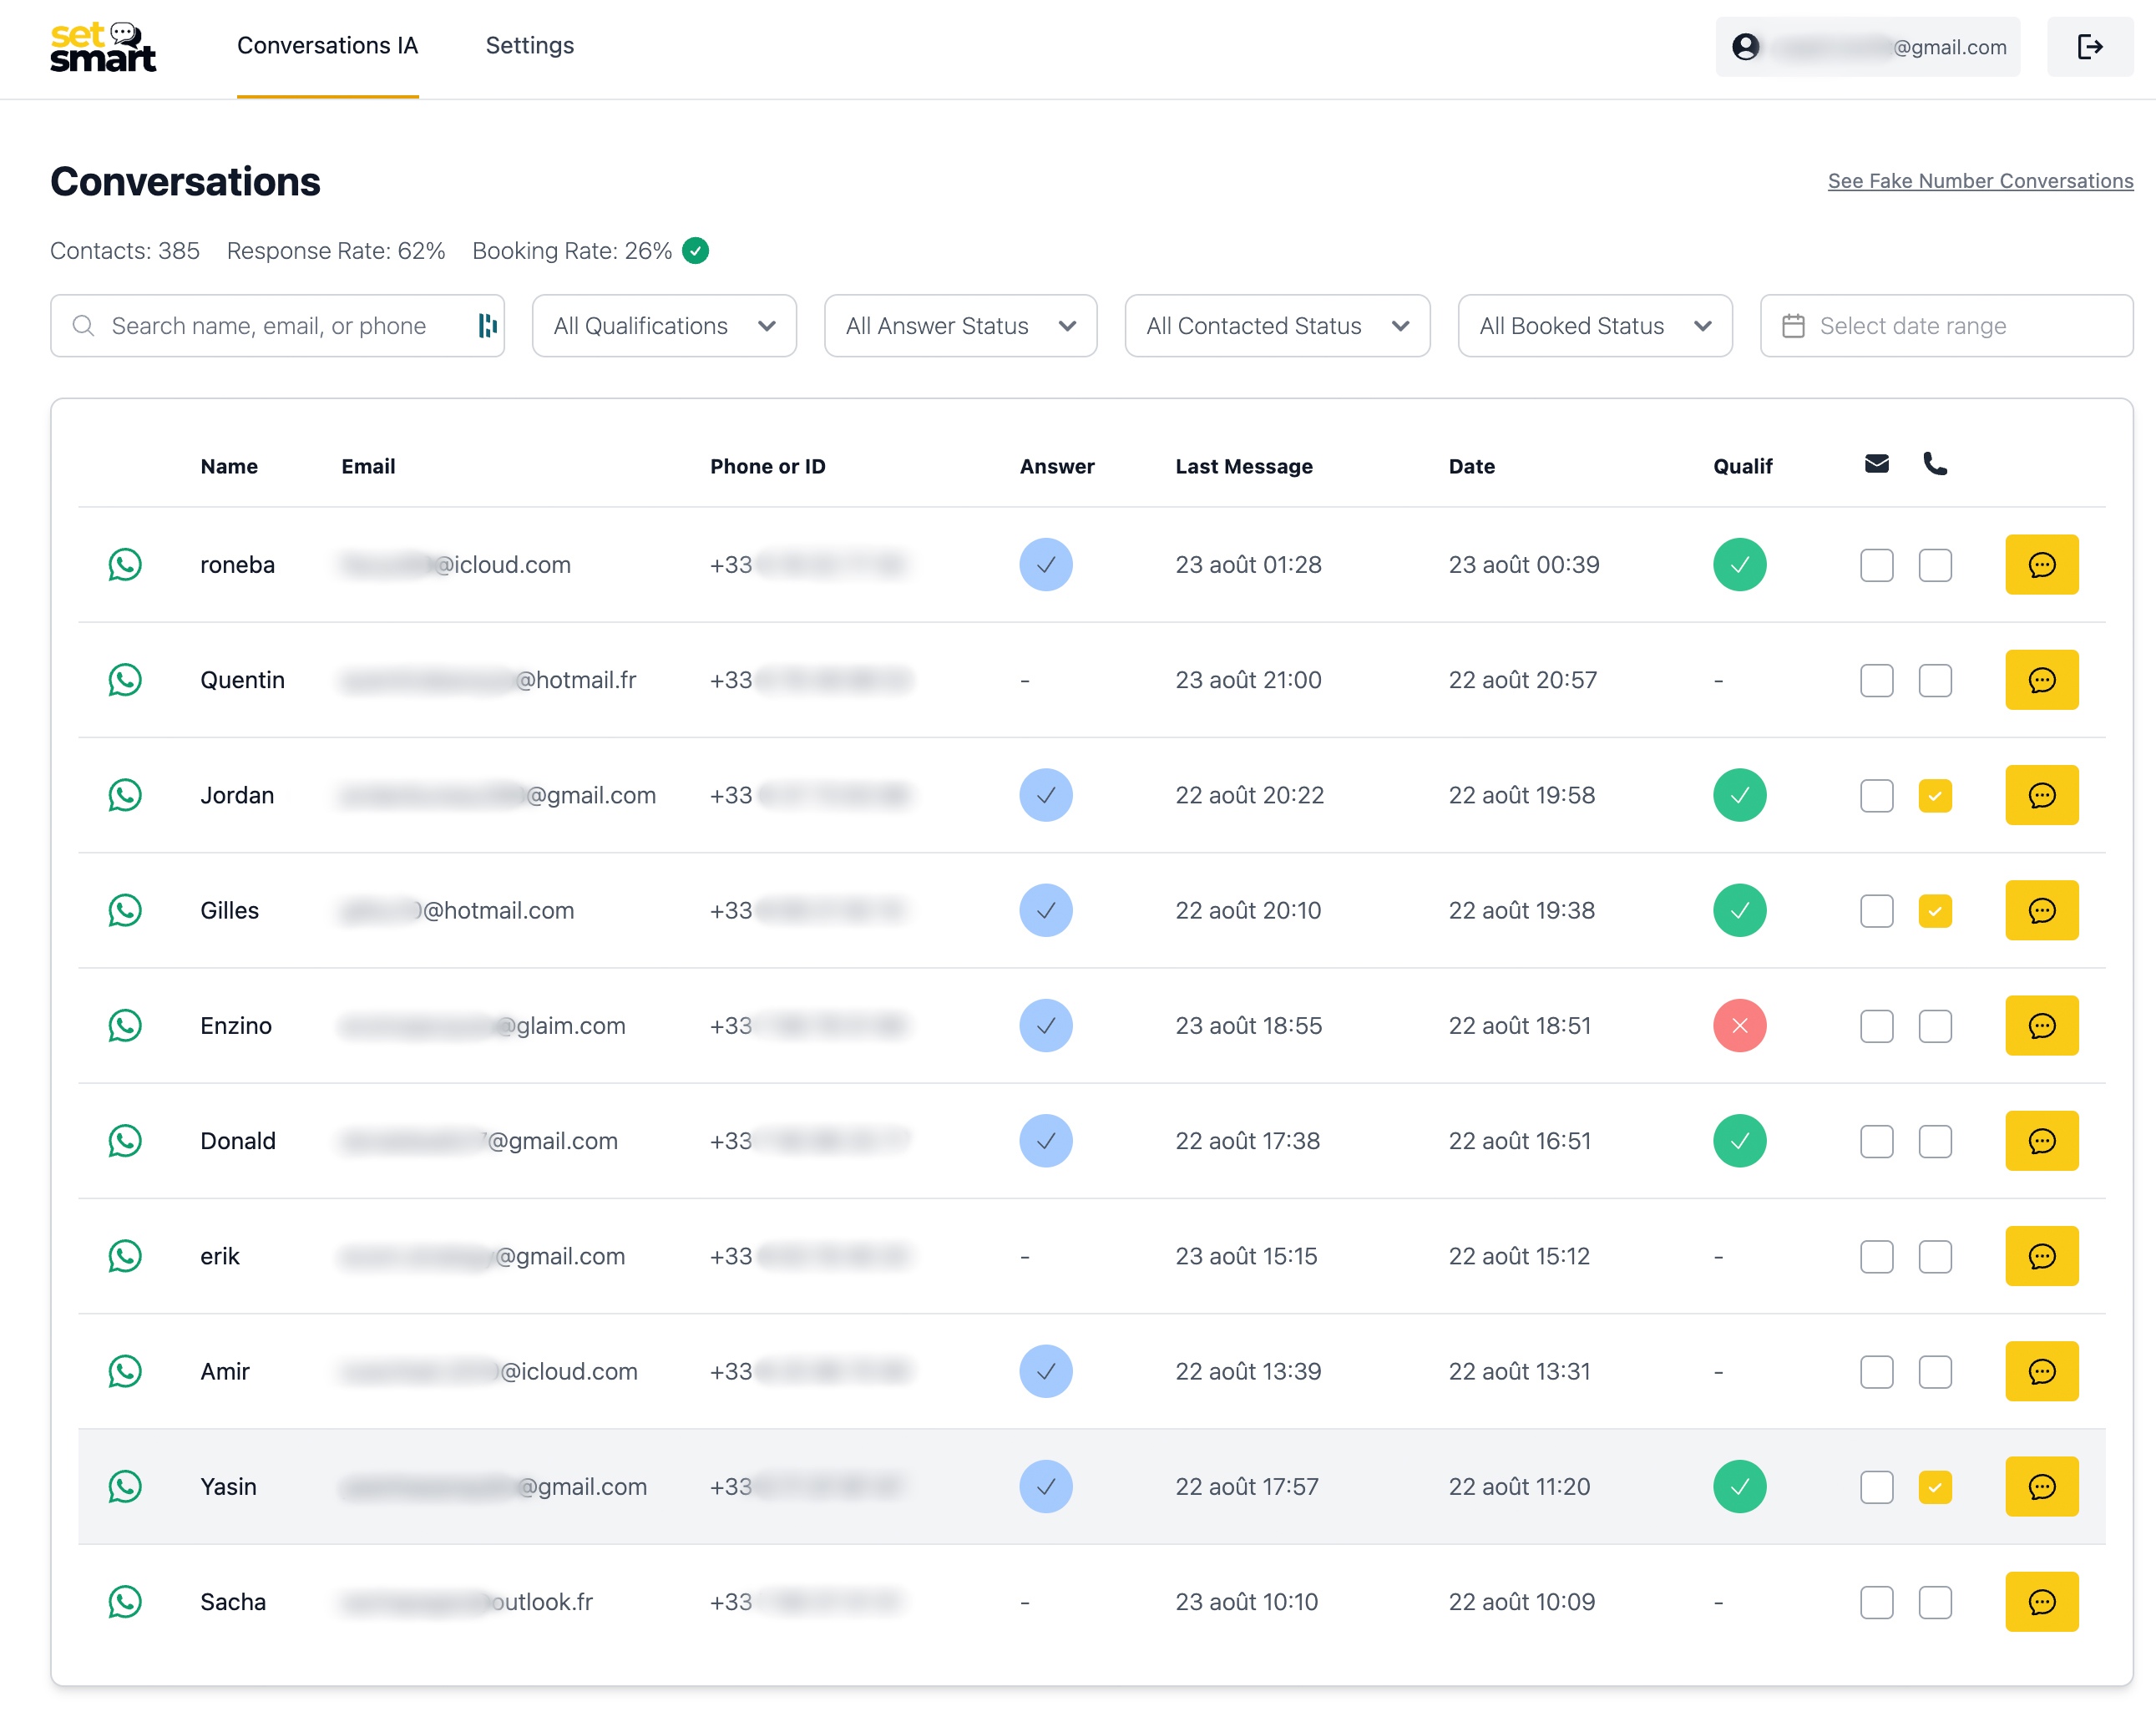
Task: Click the green booking rate checkmark badge
Action: coord(695,250)
